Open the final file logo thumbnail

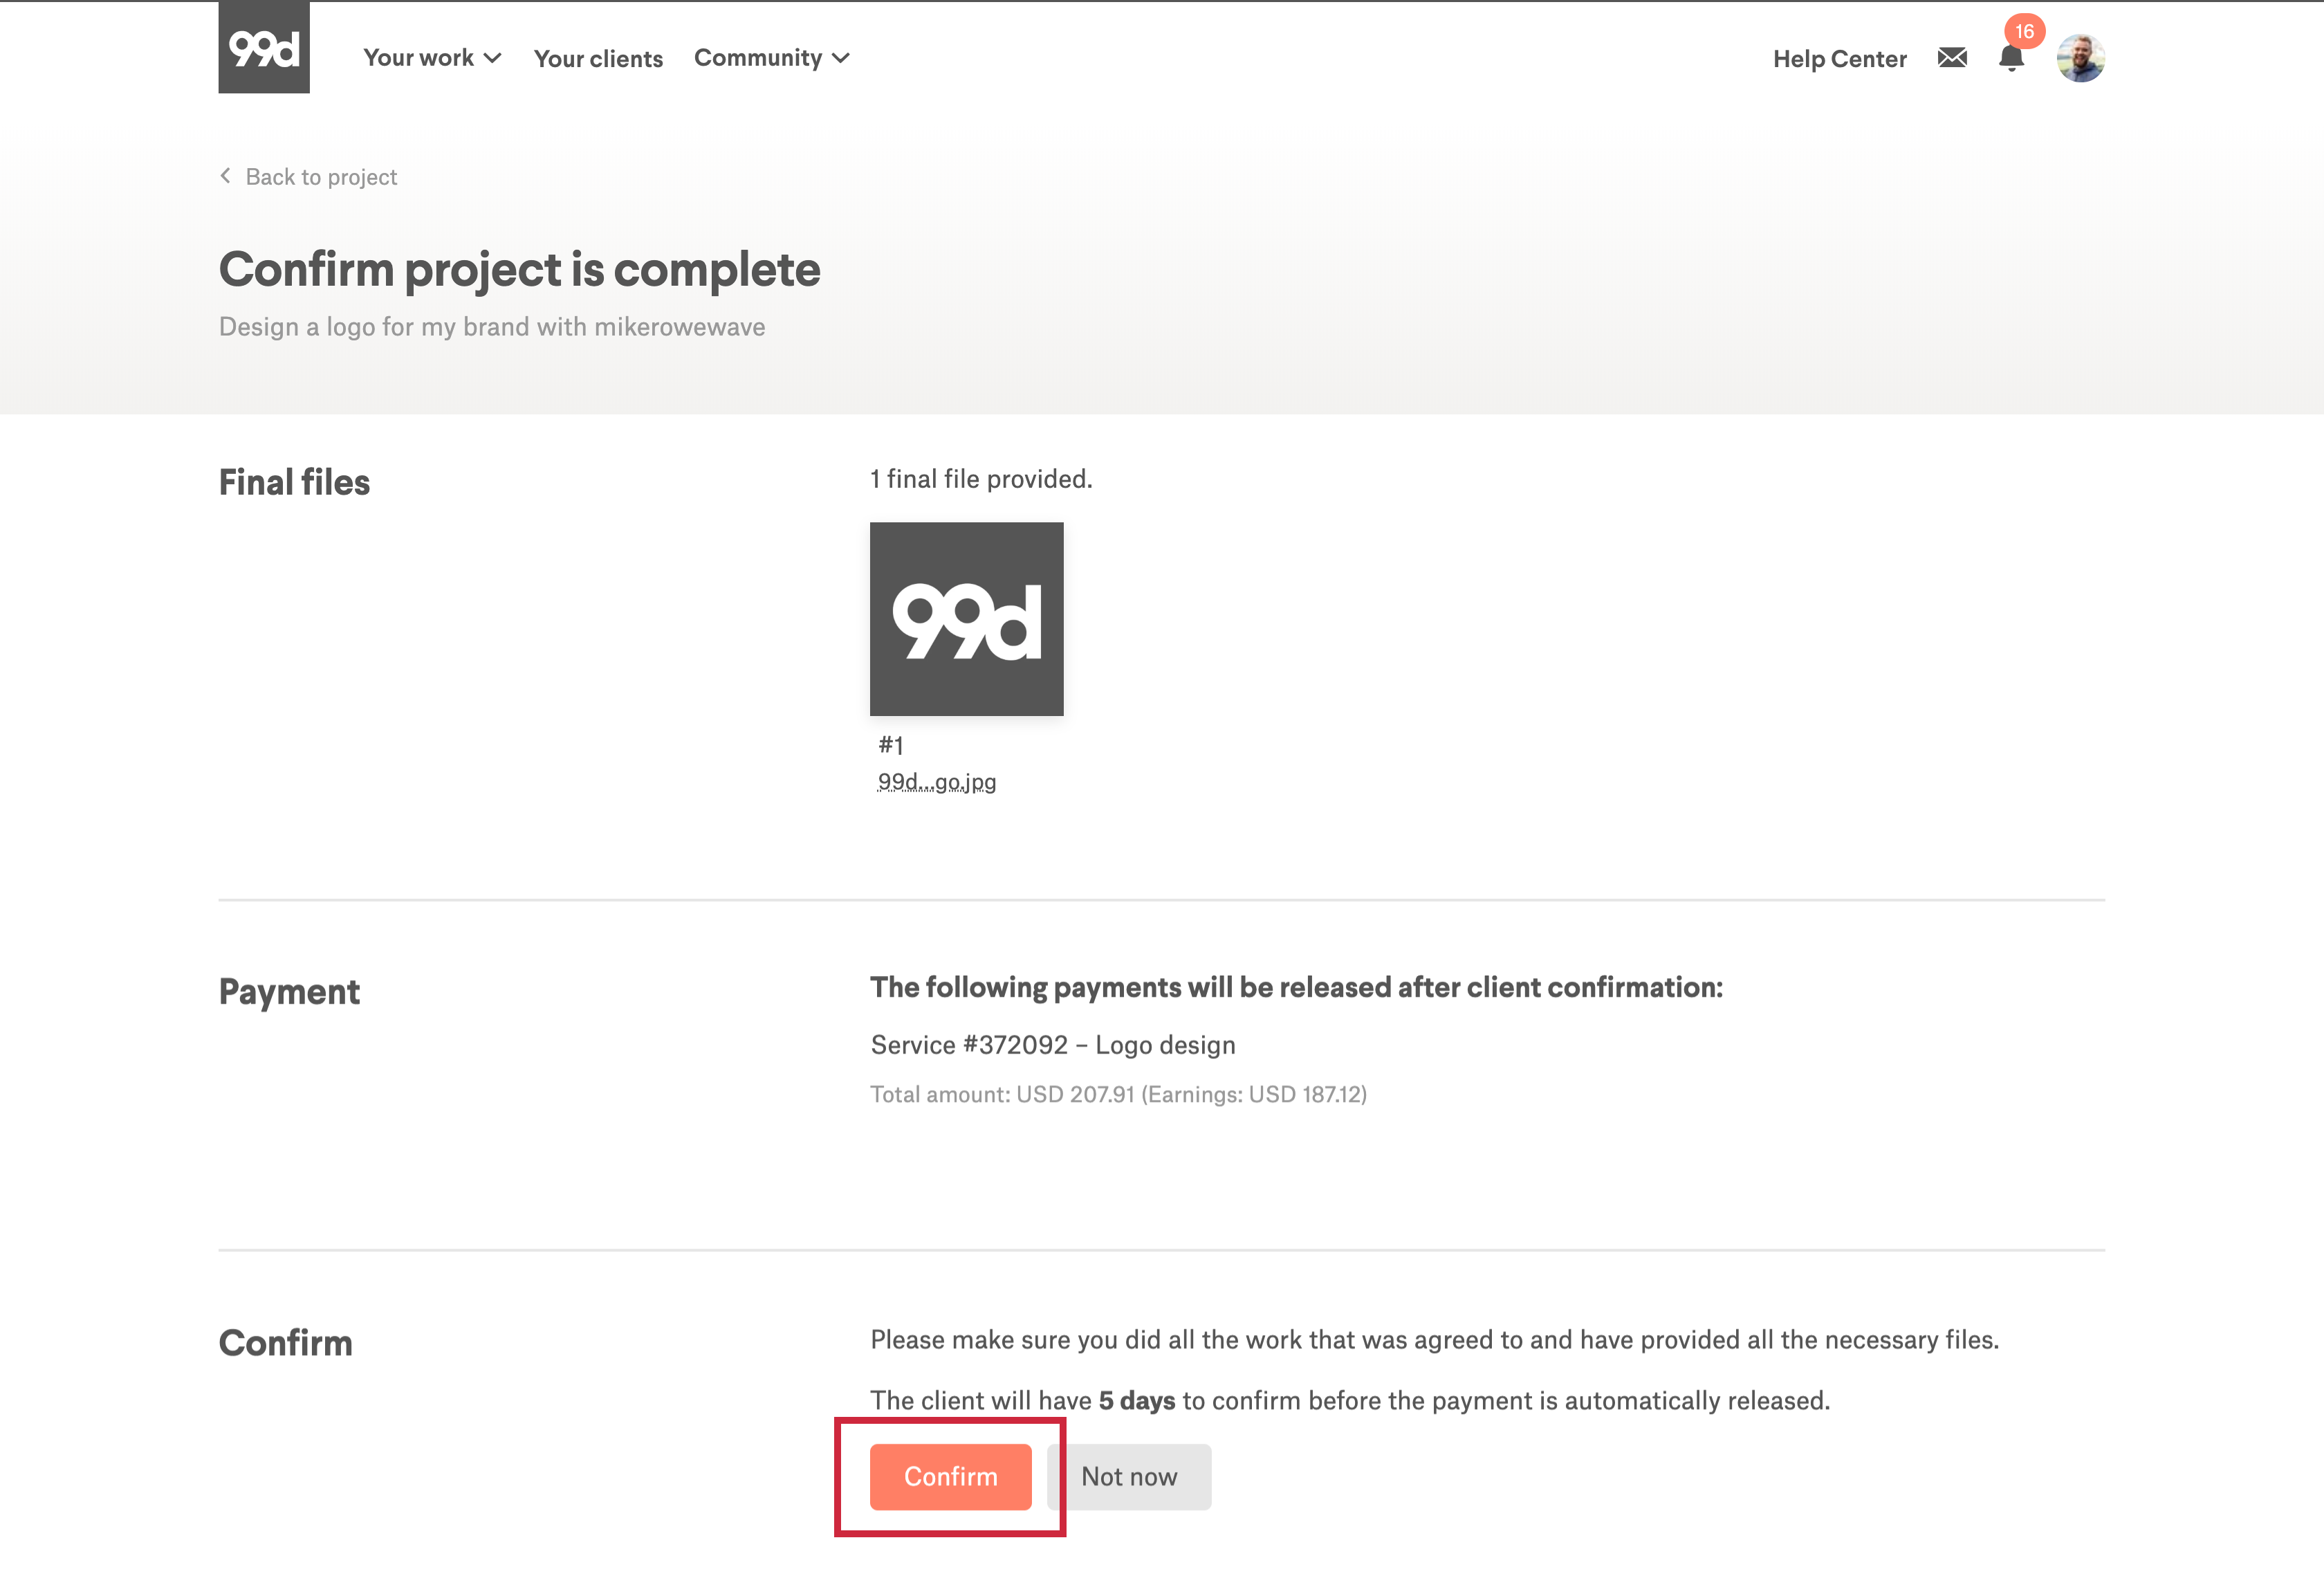click(966, 619)
